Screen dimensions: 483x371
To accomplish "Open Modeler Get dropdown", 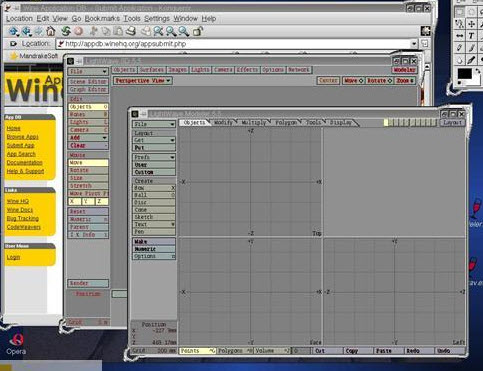I will 154,140.
